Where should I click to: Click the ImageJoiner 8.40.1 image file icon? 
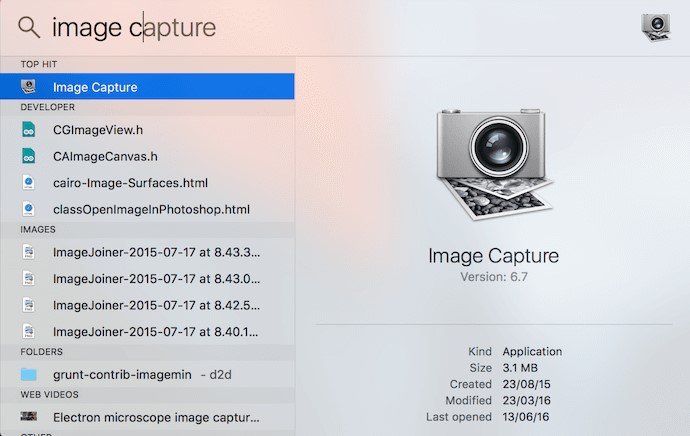[x=29, y=331]
